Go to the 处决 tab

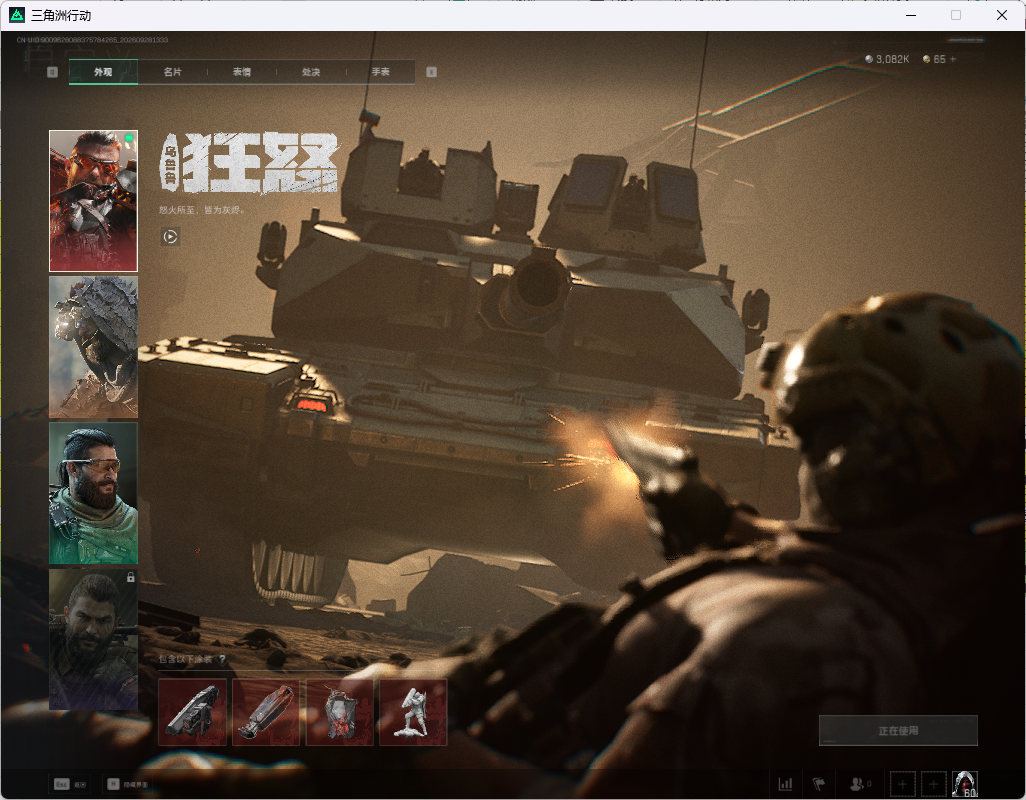311,72
